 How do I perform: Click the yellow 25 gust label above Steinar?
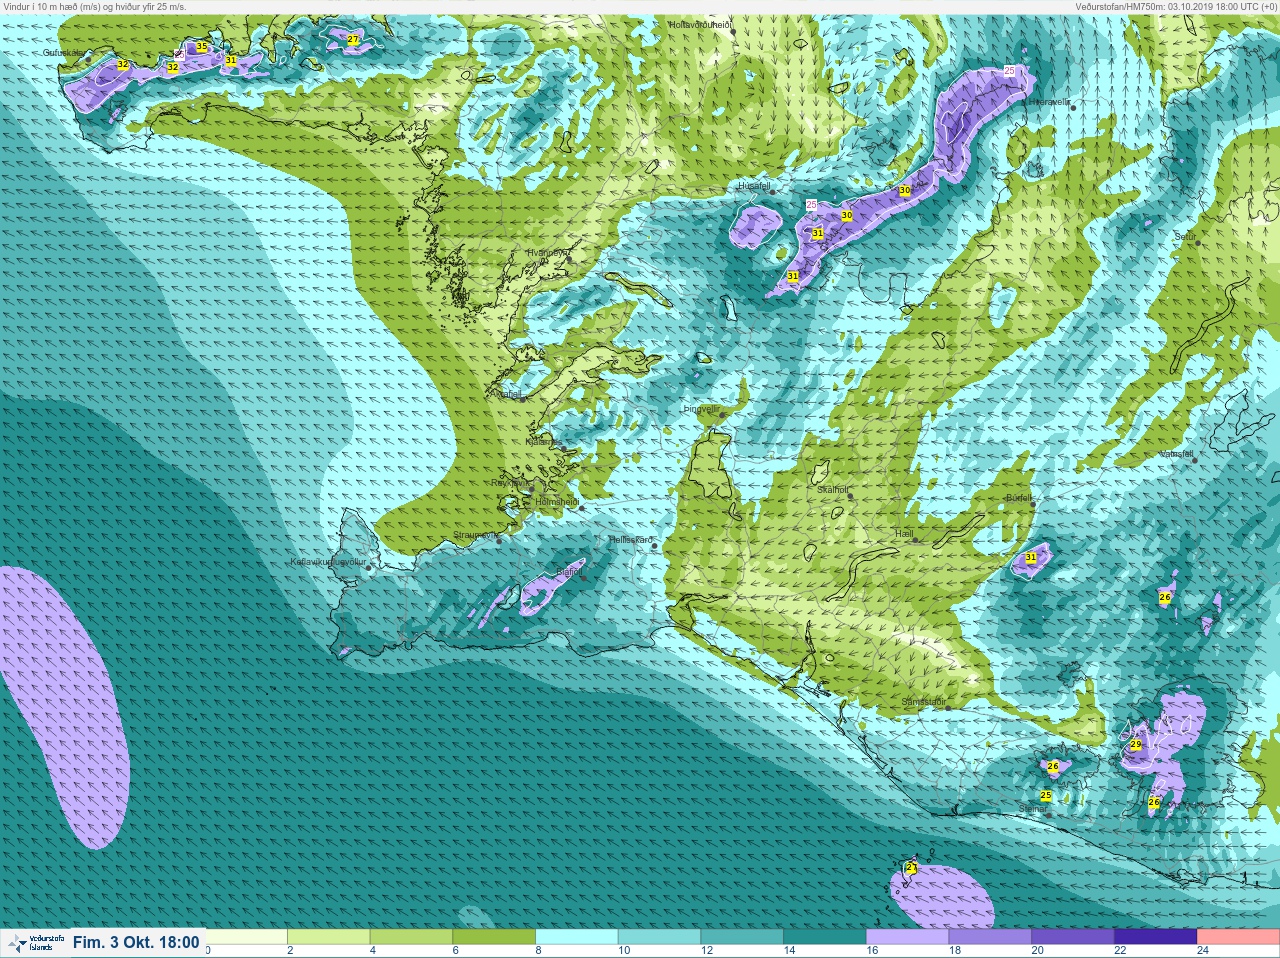(x=1046, y=796)
